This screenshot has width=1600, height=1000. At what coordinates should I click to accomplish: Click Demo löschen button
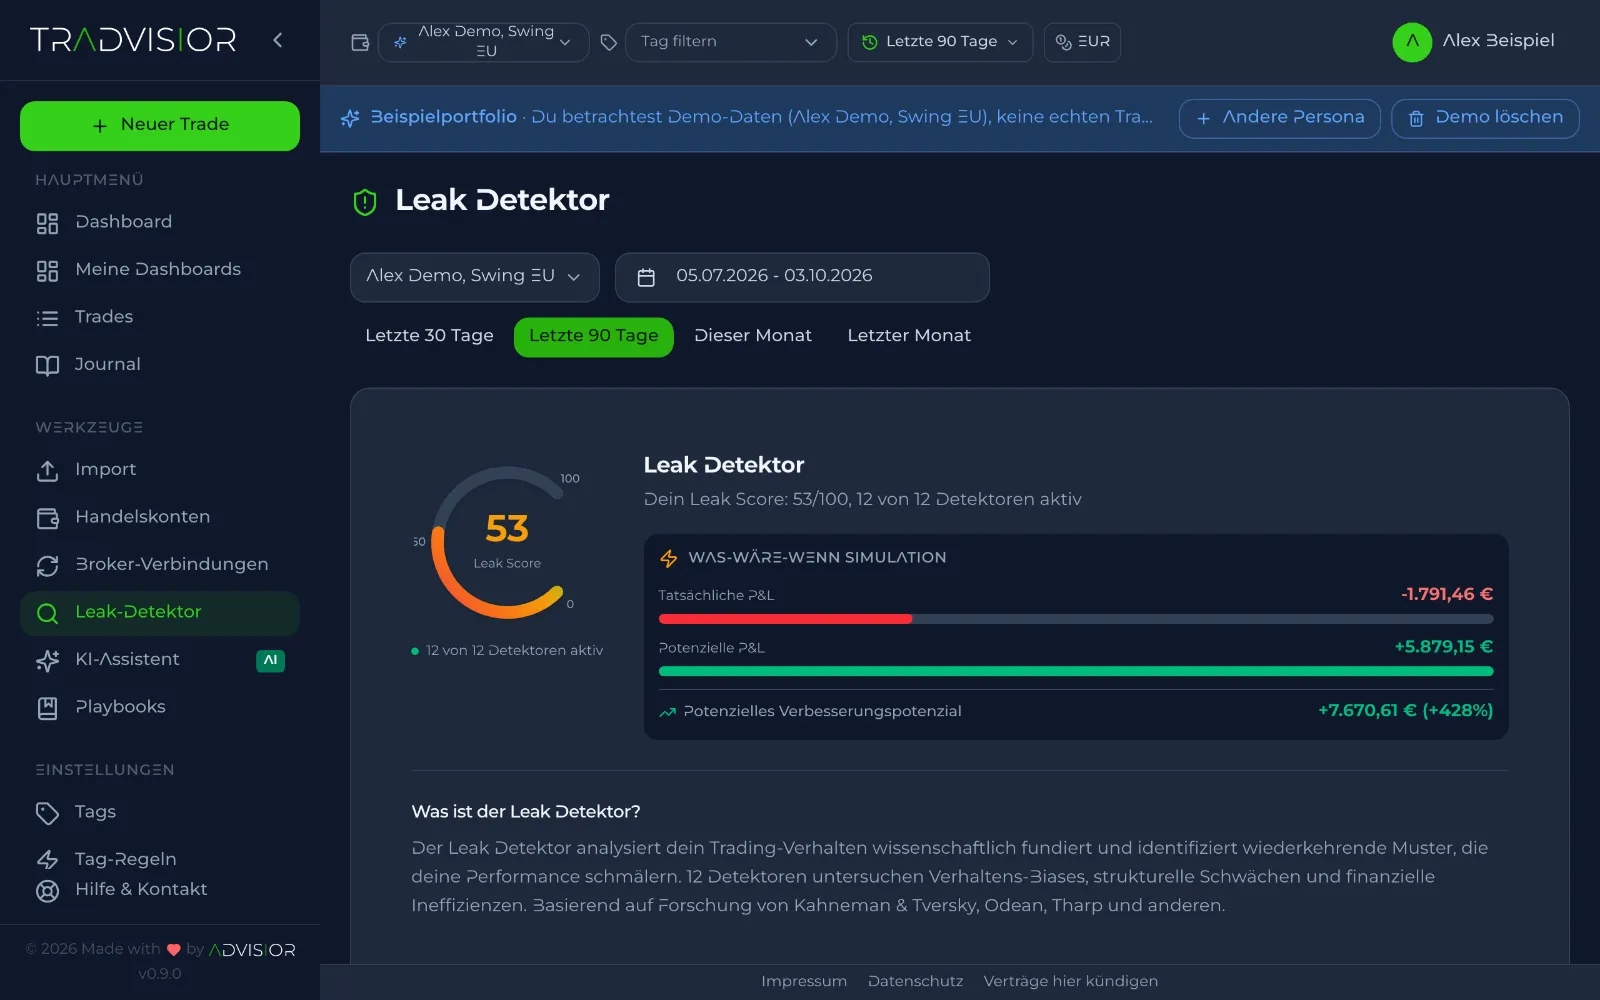tap(1485, 118)
